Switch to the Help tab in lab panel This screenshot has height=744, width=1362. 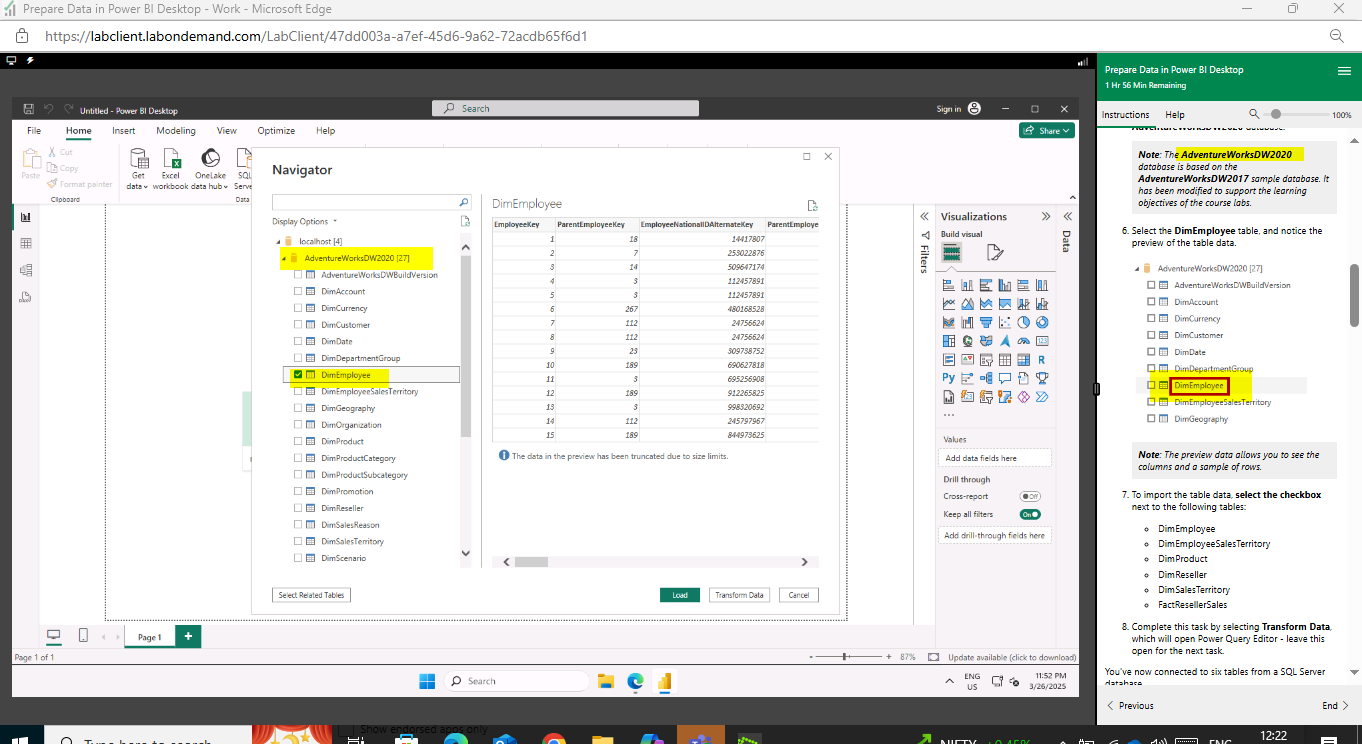pos(1175,115)
